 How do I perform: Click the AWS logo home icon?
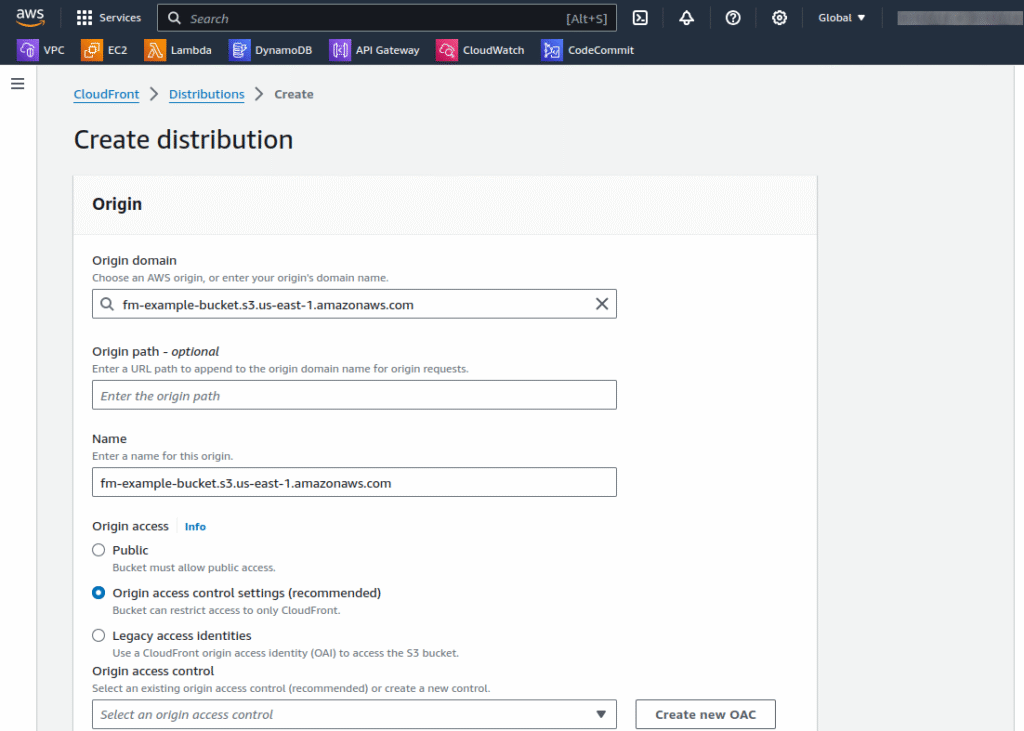pos(30,18)
